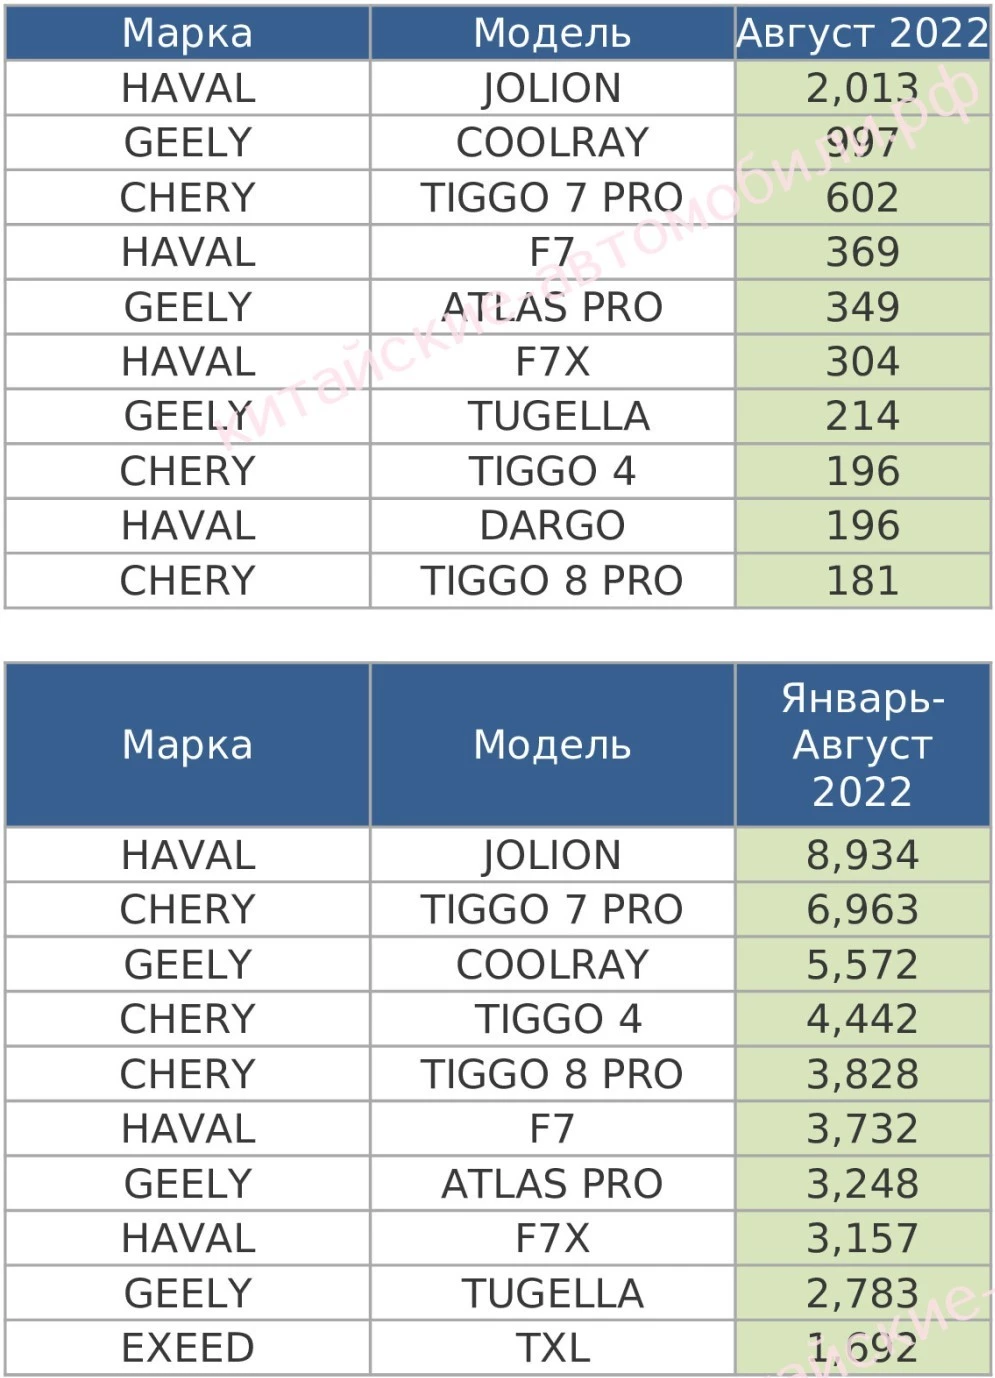This screenshot has width=995, height=1378.
Task: Click the cell showing 3,157
Action: pyautogui.click(x=862, y=1238)
